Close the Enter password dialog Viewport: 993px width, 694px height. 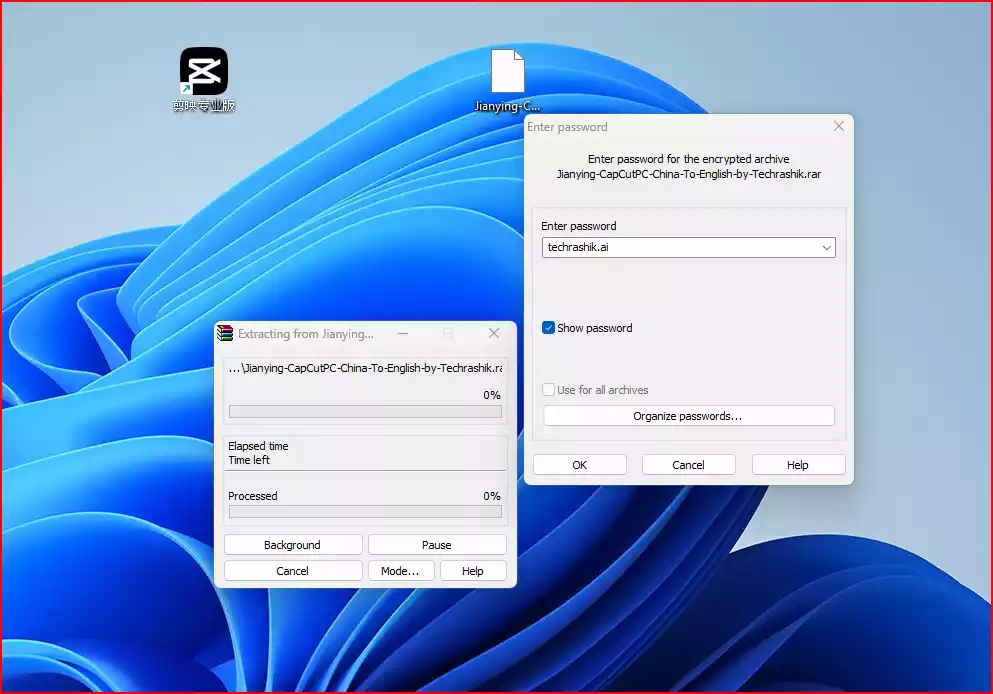[x=838, y=126]
